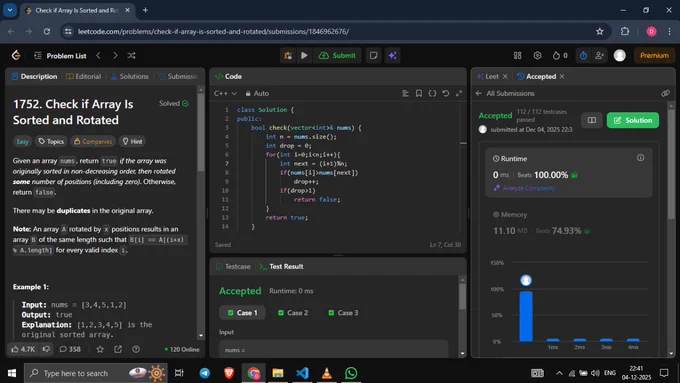The width and height of the screenshot is (680, 383).
Task: Select Case 3 result
Action: coord(343,313)
